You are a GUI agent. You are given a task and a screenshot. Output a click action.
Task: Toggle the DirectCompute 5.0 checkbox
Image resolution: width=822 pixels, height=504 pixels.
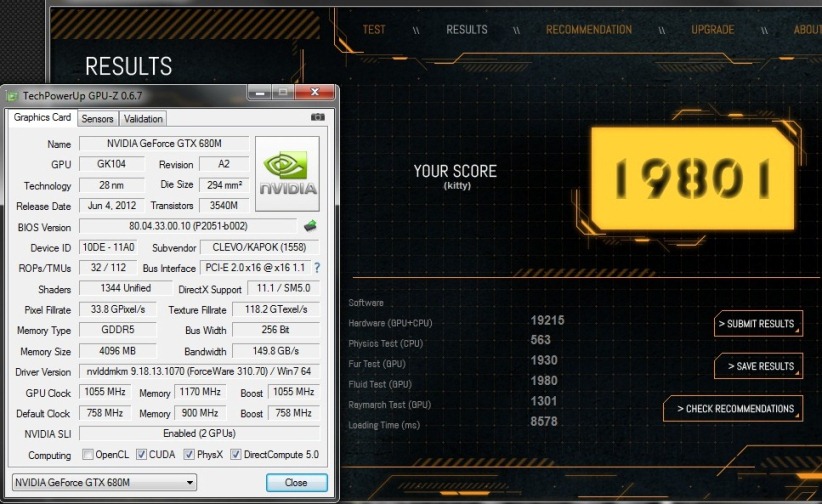(x=236, y=454)
